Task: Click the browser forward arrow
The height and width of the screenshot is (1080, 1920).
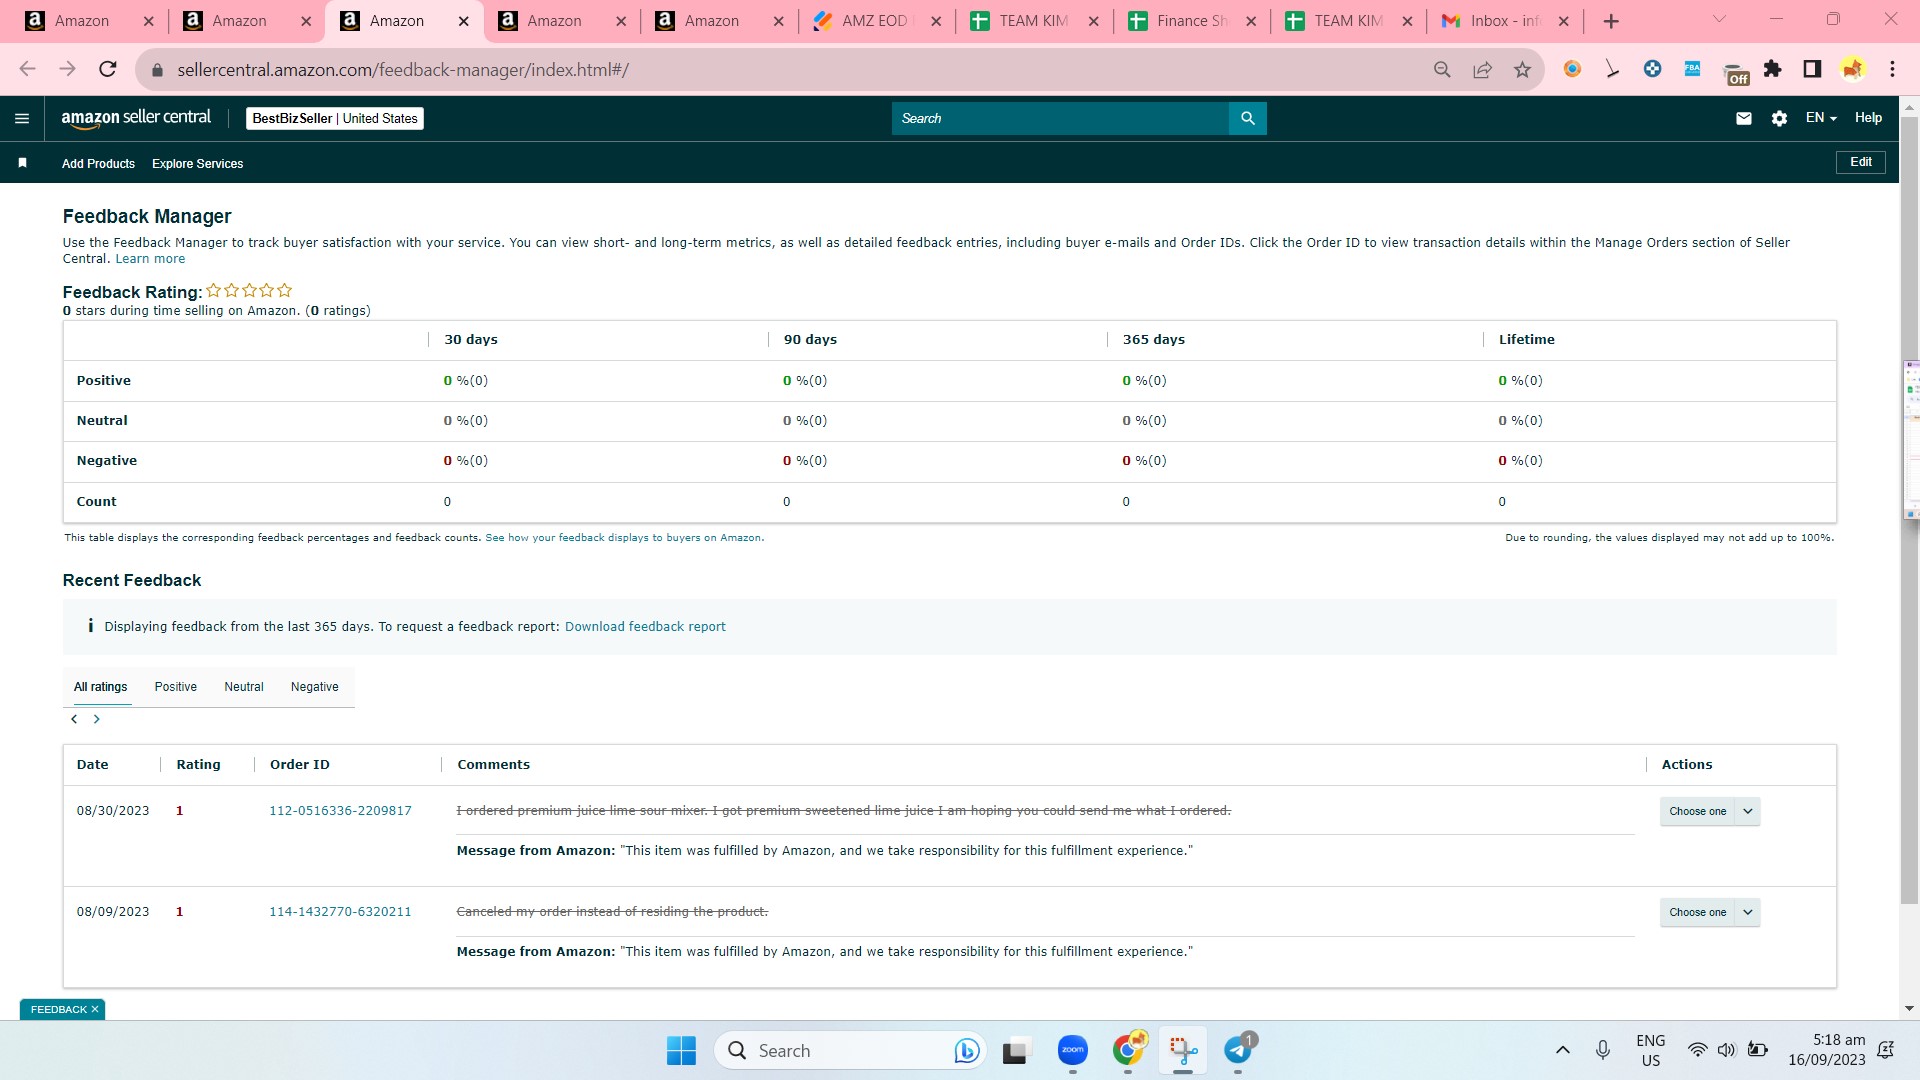Action: (x=67, y=69)
